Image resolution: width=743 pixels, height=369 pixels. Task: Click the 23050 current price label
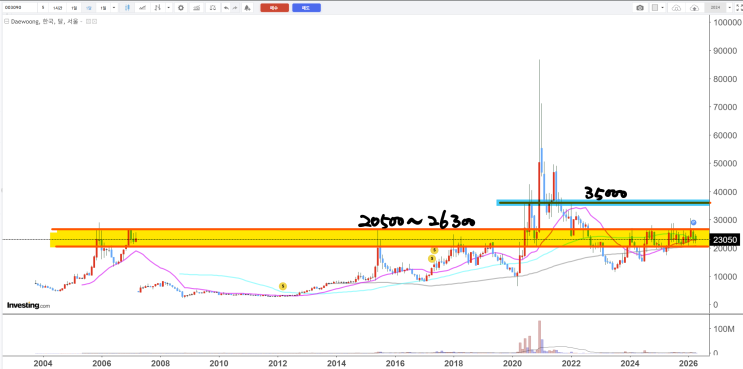(x=725, y=240)
